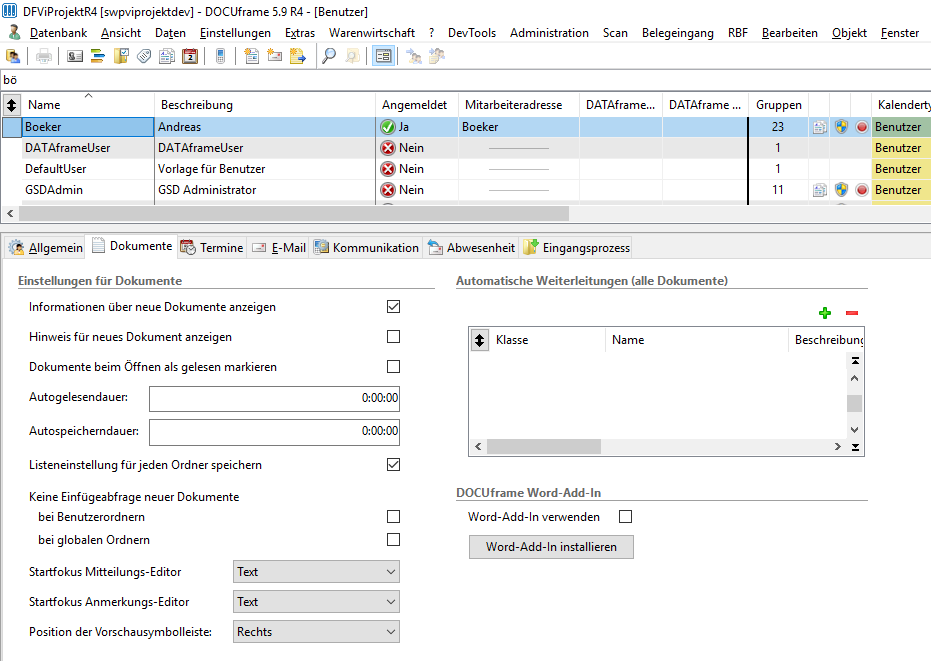This screenshot has height=661, width=931.
Task: Open the Datenbank menu
Action: pos(58,33)
